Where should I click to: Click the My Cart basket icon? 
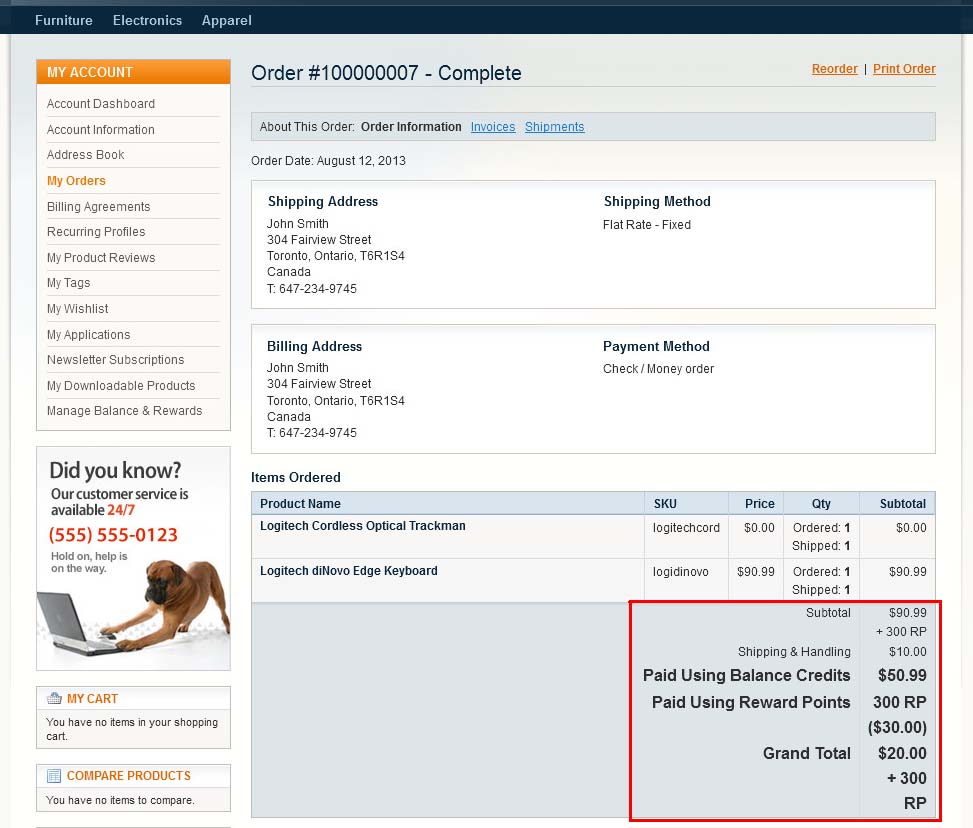click(x=55, y=698)
